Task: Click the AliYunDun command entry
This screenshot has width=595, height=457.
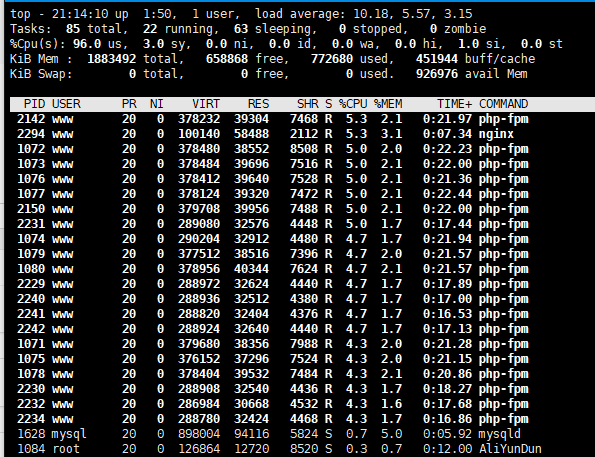Action: 510,449
